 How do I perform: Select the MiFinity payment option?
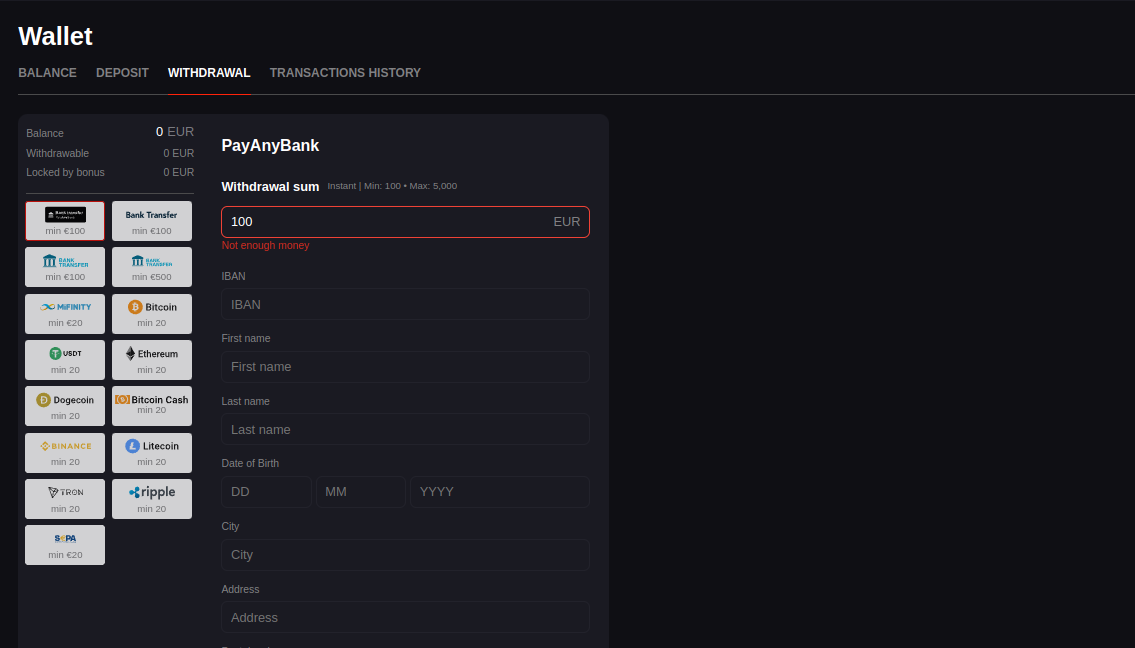[65, 313]
